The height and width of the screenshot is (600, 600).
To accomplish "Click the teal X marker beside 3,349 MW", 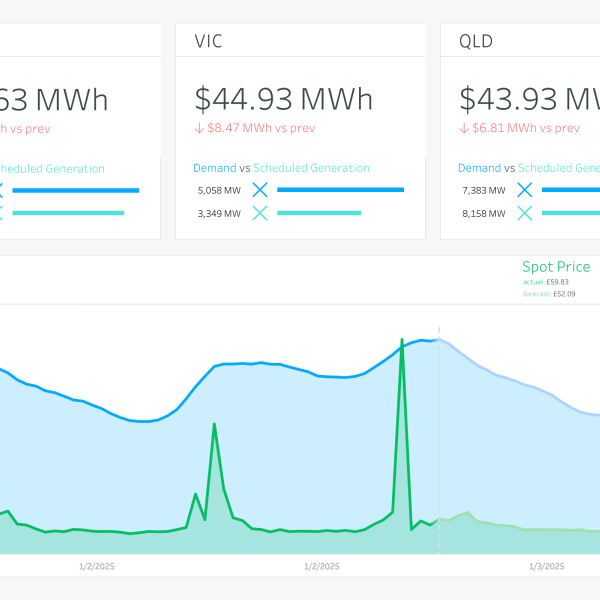I will point(260,213).
